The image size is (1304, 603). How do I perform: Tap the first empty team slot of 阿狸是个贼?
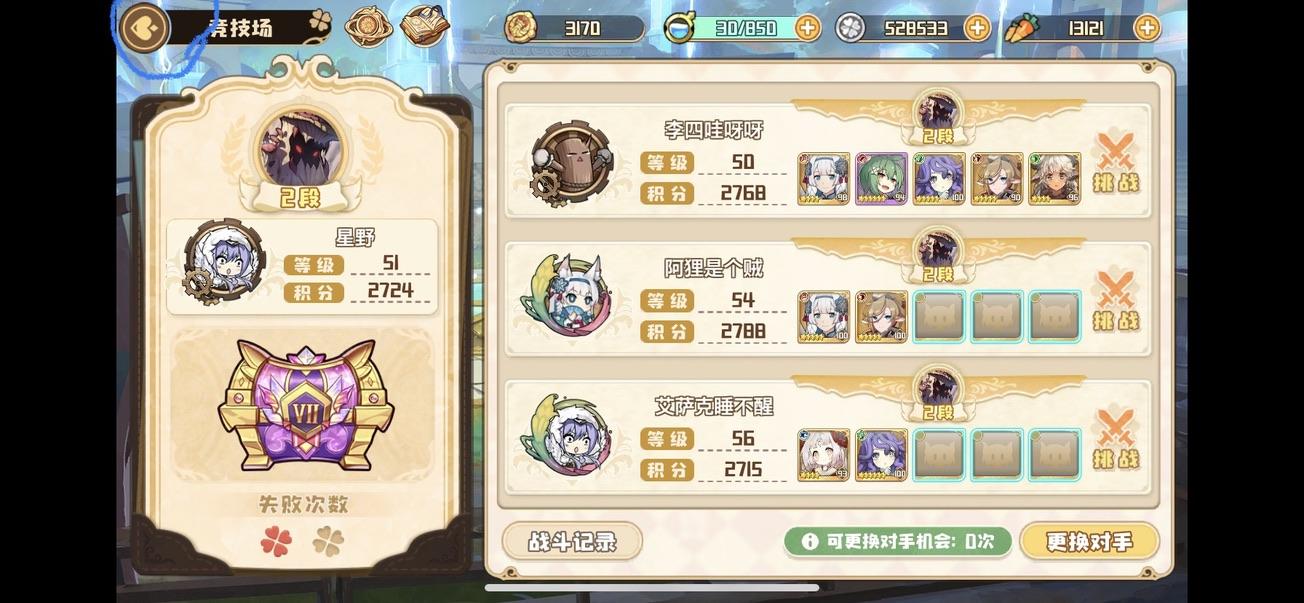click(940, 317)
